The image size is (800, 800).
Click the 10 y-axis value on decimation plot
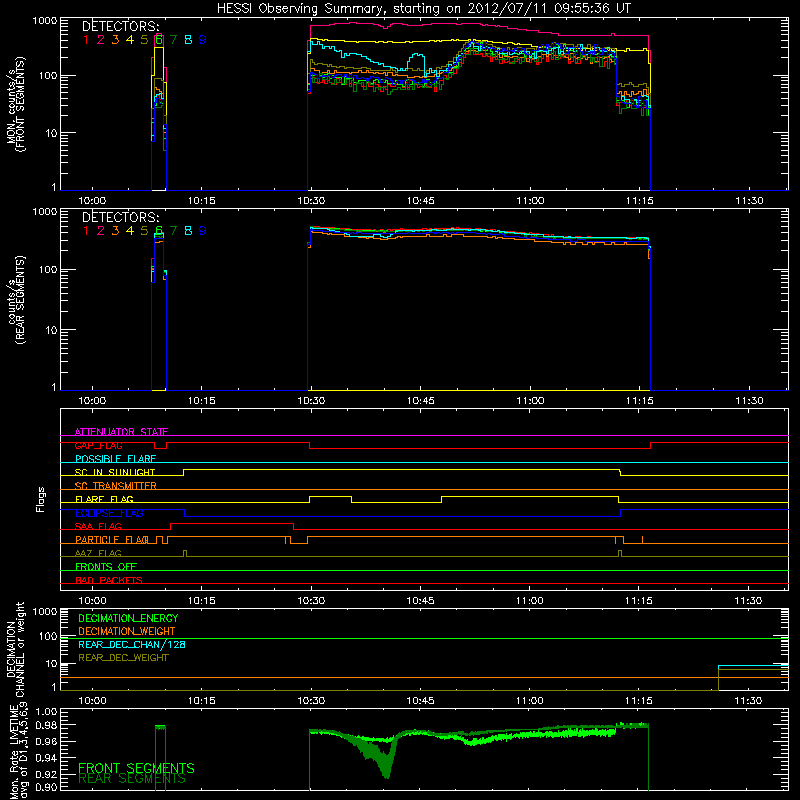tap(51, 664)
